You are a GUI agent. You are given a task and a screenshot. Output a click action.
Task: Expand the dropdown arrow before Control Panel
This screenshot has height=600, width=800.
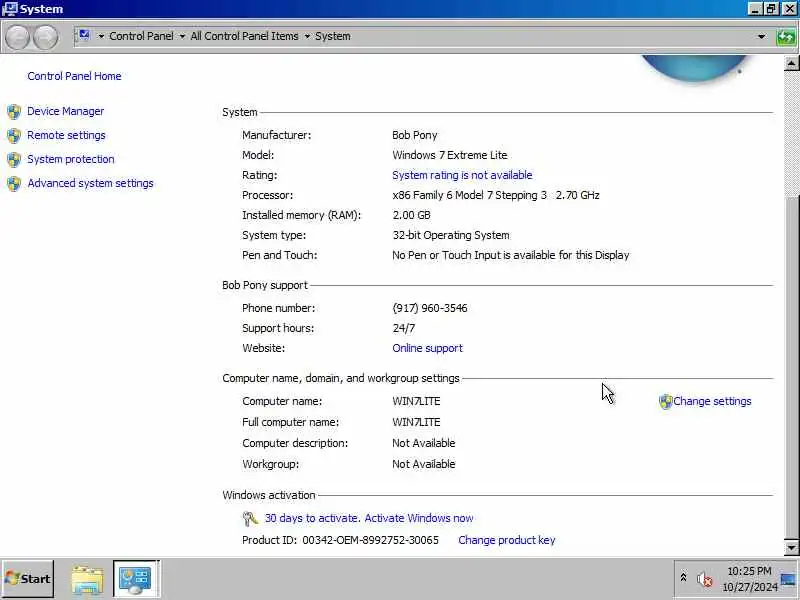[101, 36]
